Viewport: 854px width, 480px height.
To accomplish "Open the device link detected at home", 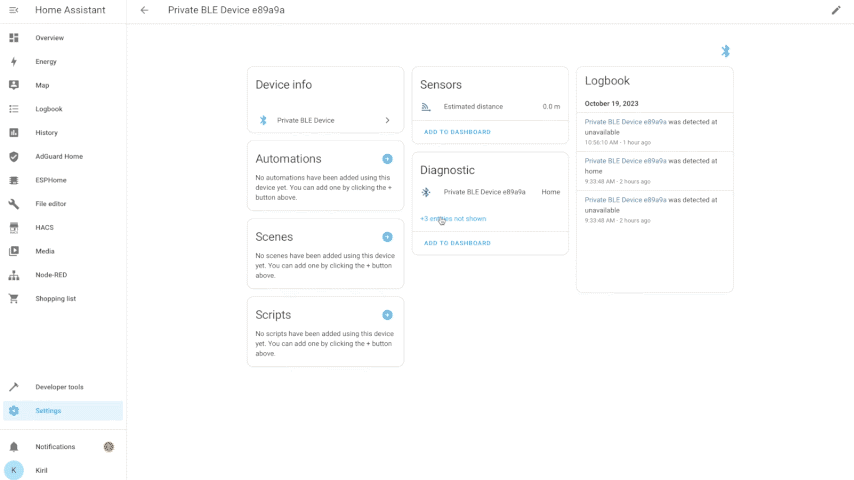I will click(x=625, y=161).
